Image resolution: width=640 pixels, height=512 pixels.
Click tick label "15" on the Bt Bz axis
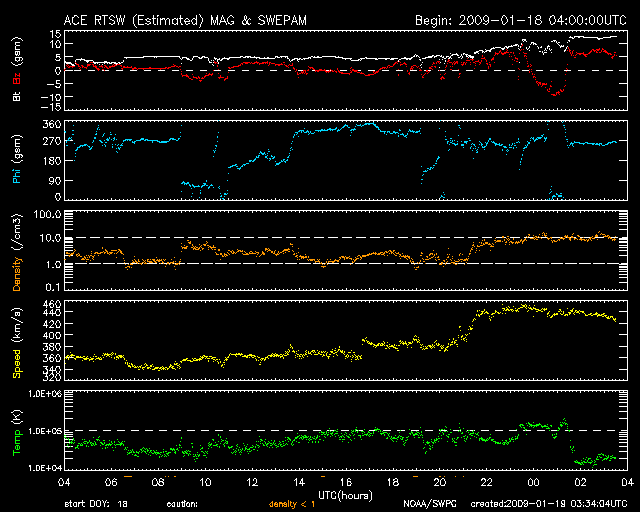coord(56,34)
